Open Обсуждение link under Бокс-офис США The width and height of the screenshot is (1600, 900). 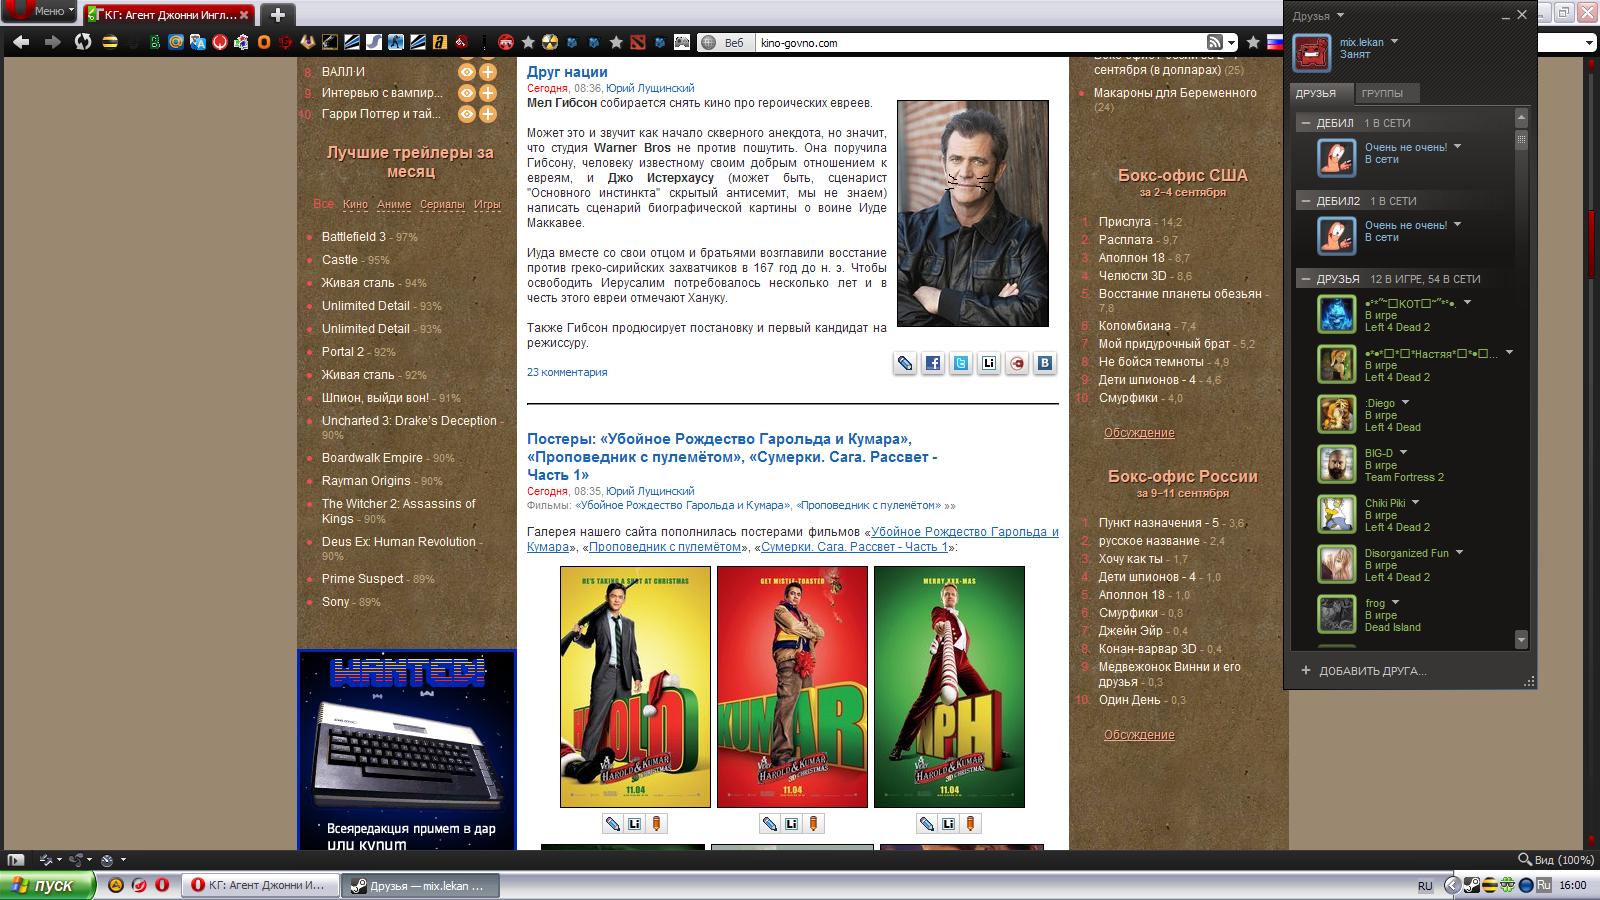(1139, 433)
